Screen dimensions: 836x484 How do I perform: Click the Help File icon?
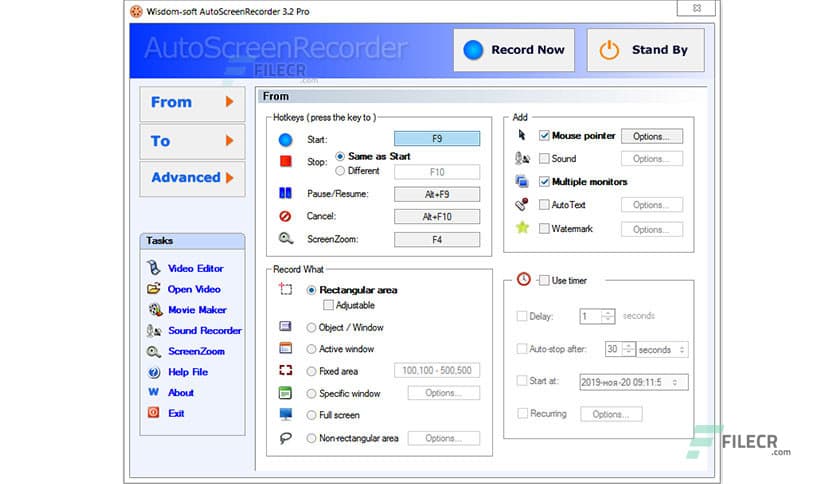[x=154, y=372]
